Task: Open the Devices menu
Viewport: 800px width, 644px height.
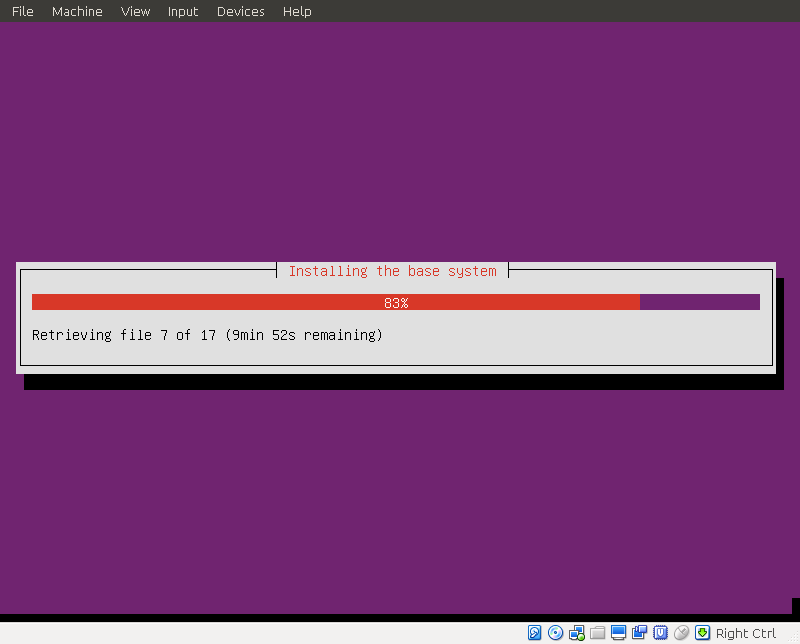Action: (x=240, y=12)
